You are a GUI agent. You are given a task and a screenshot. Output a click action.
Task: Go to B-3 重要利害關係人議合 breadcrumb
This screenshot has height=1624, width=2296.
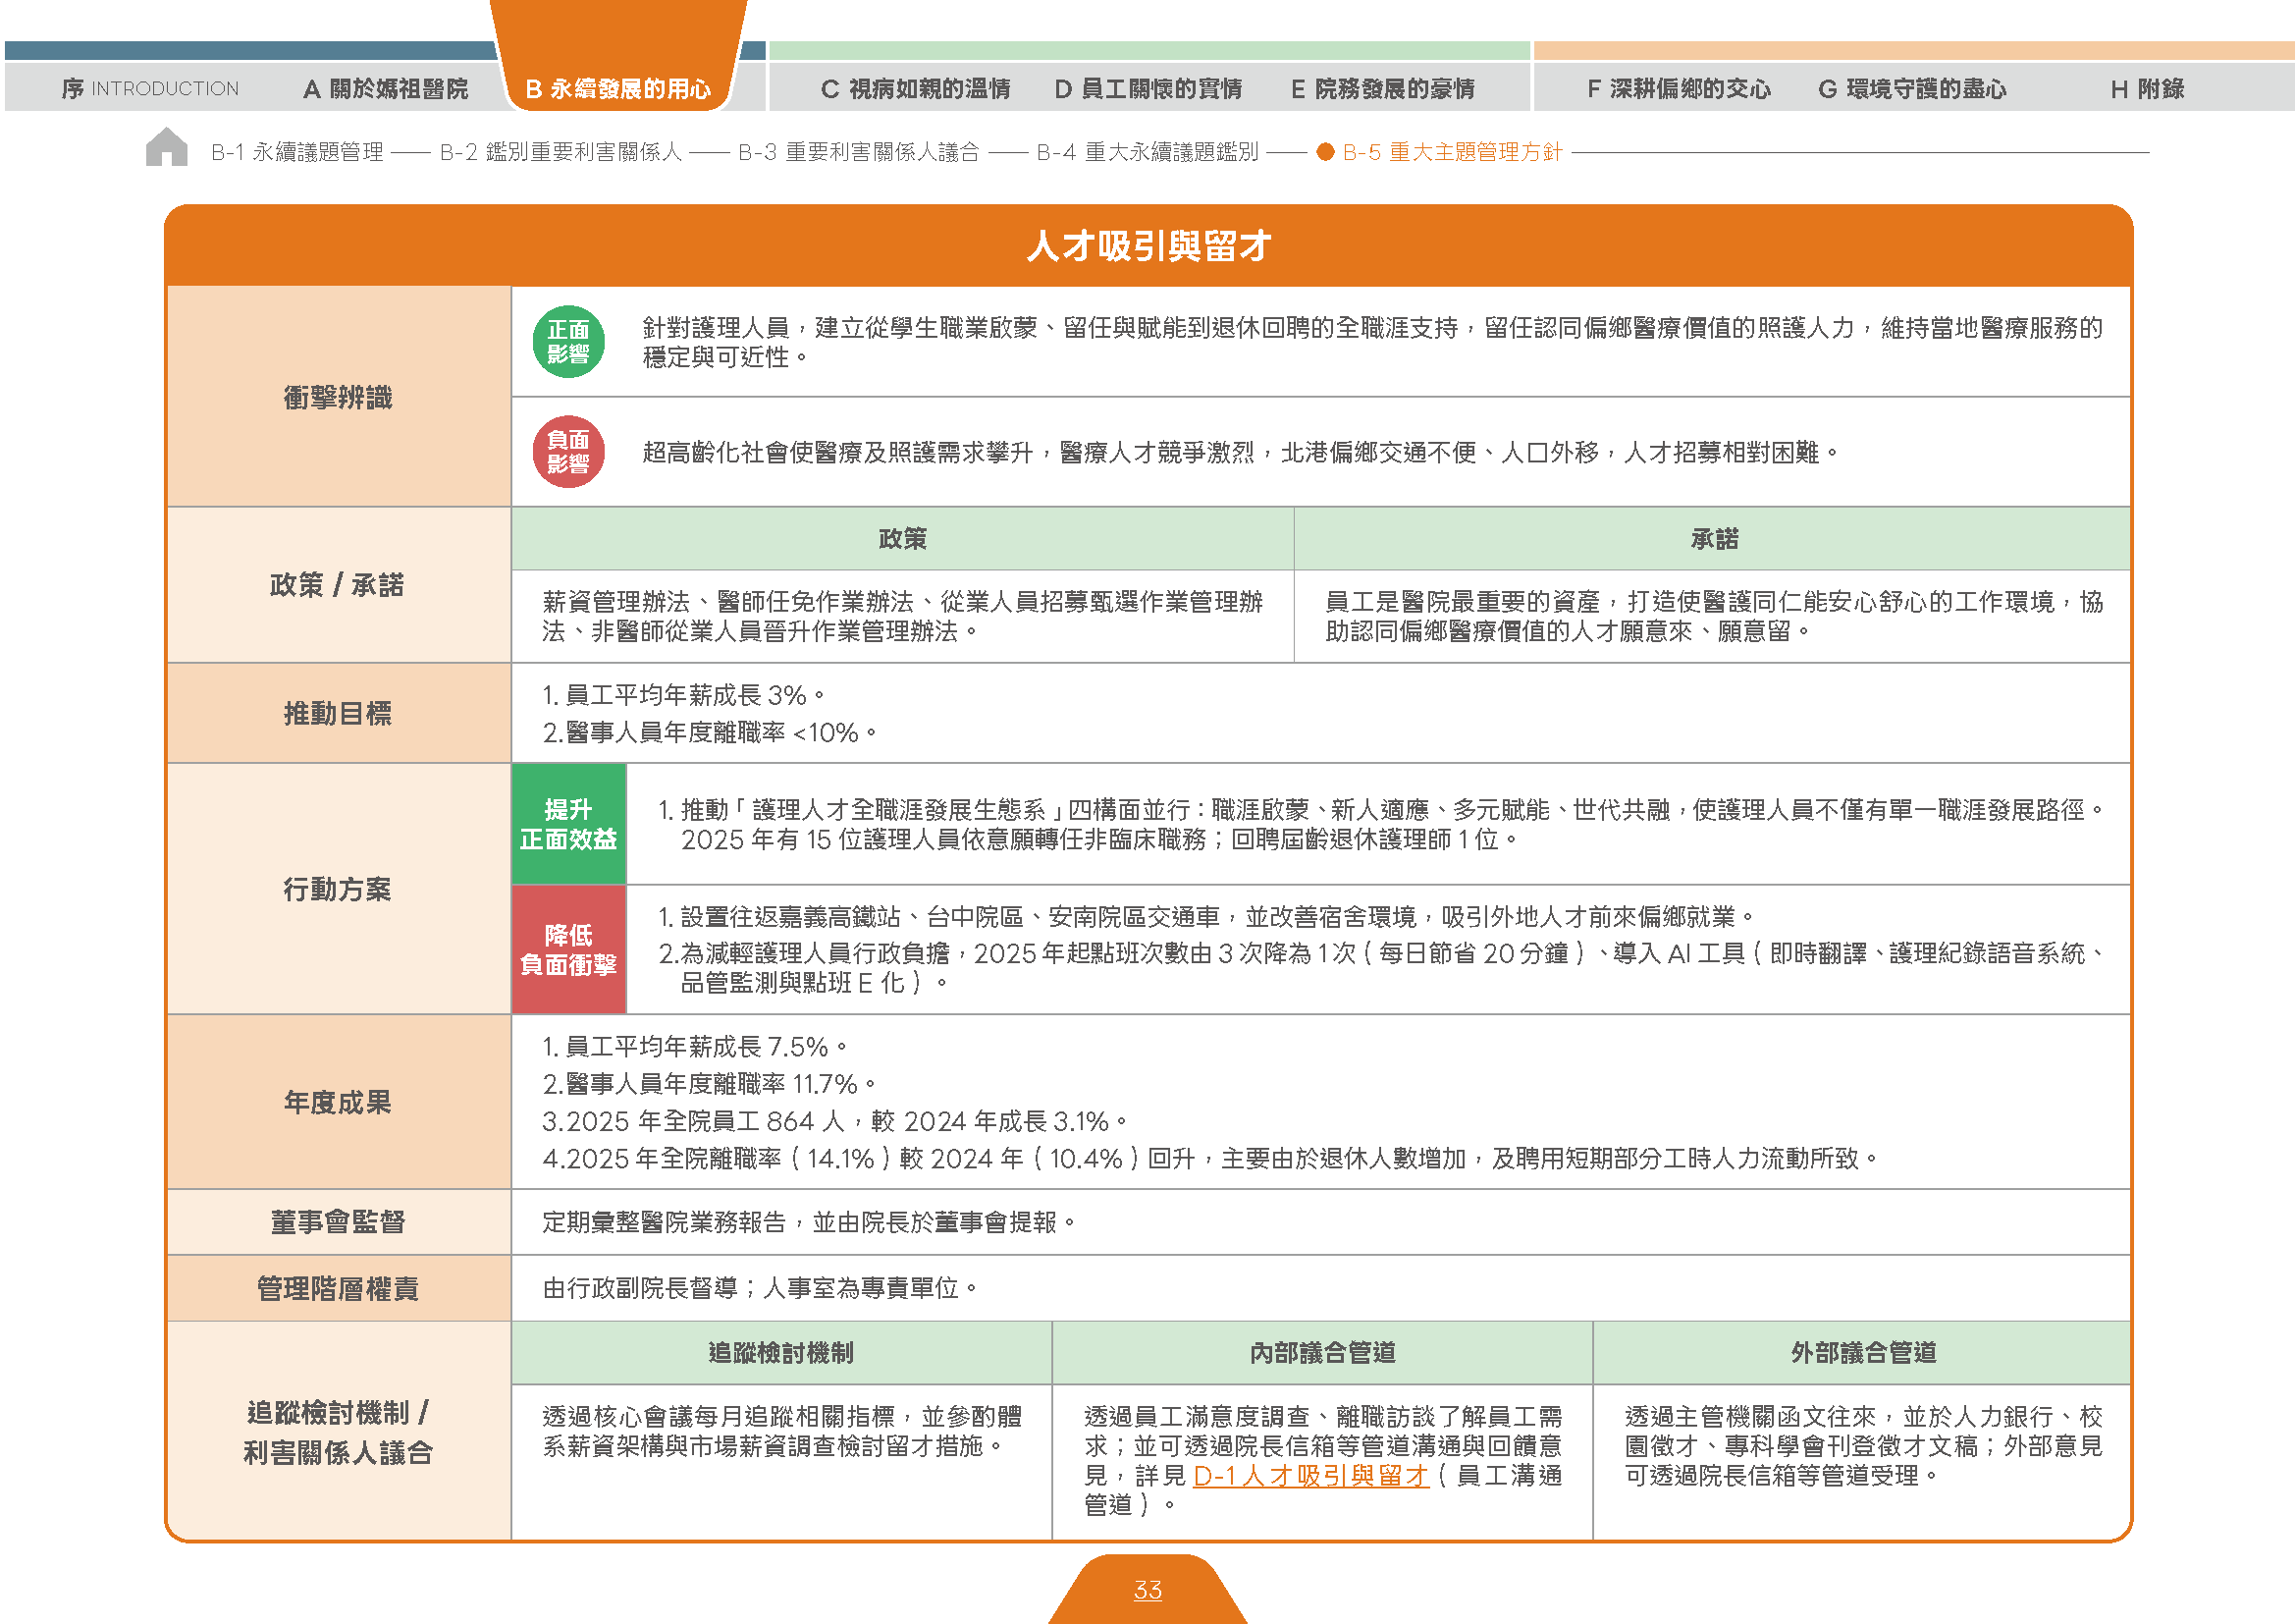858,152
